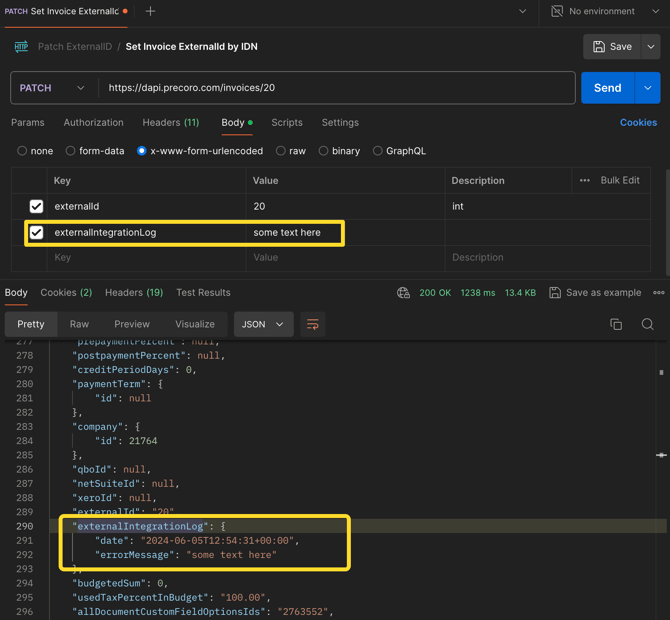Switch to the Headers (11) request tab
The height and width of the screenshot is (620, 670).
point(170,122)
